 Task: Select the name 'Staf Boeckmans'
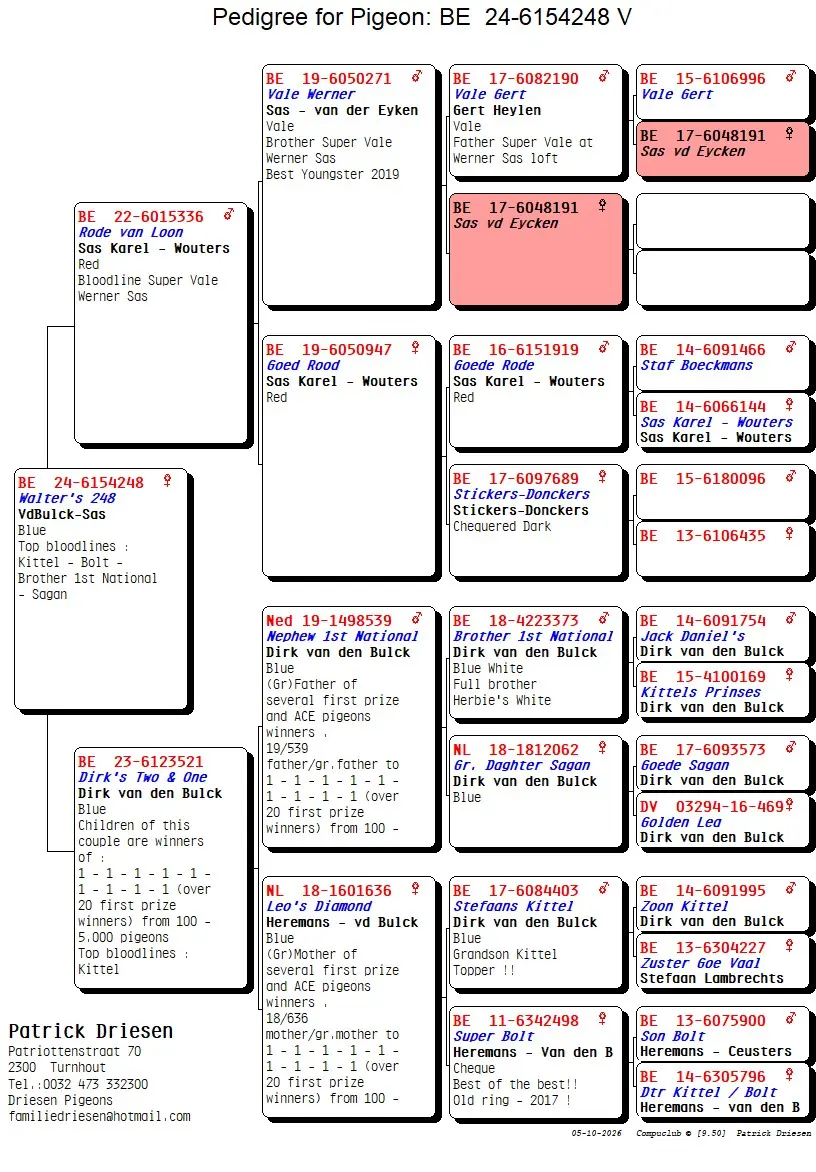point(696,366)
